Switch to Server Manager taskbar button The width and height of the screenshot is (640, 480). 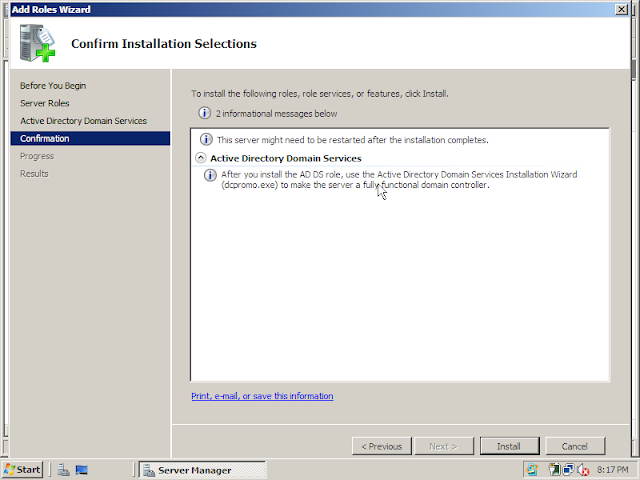[x=202, y=470]
